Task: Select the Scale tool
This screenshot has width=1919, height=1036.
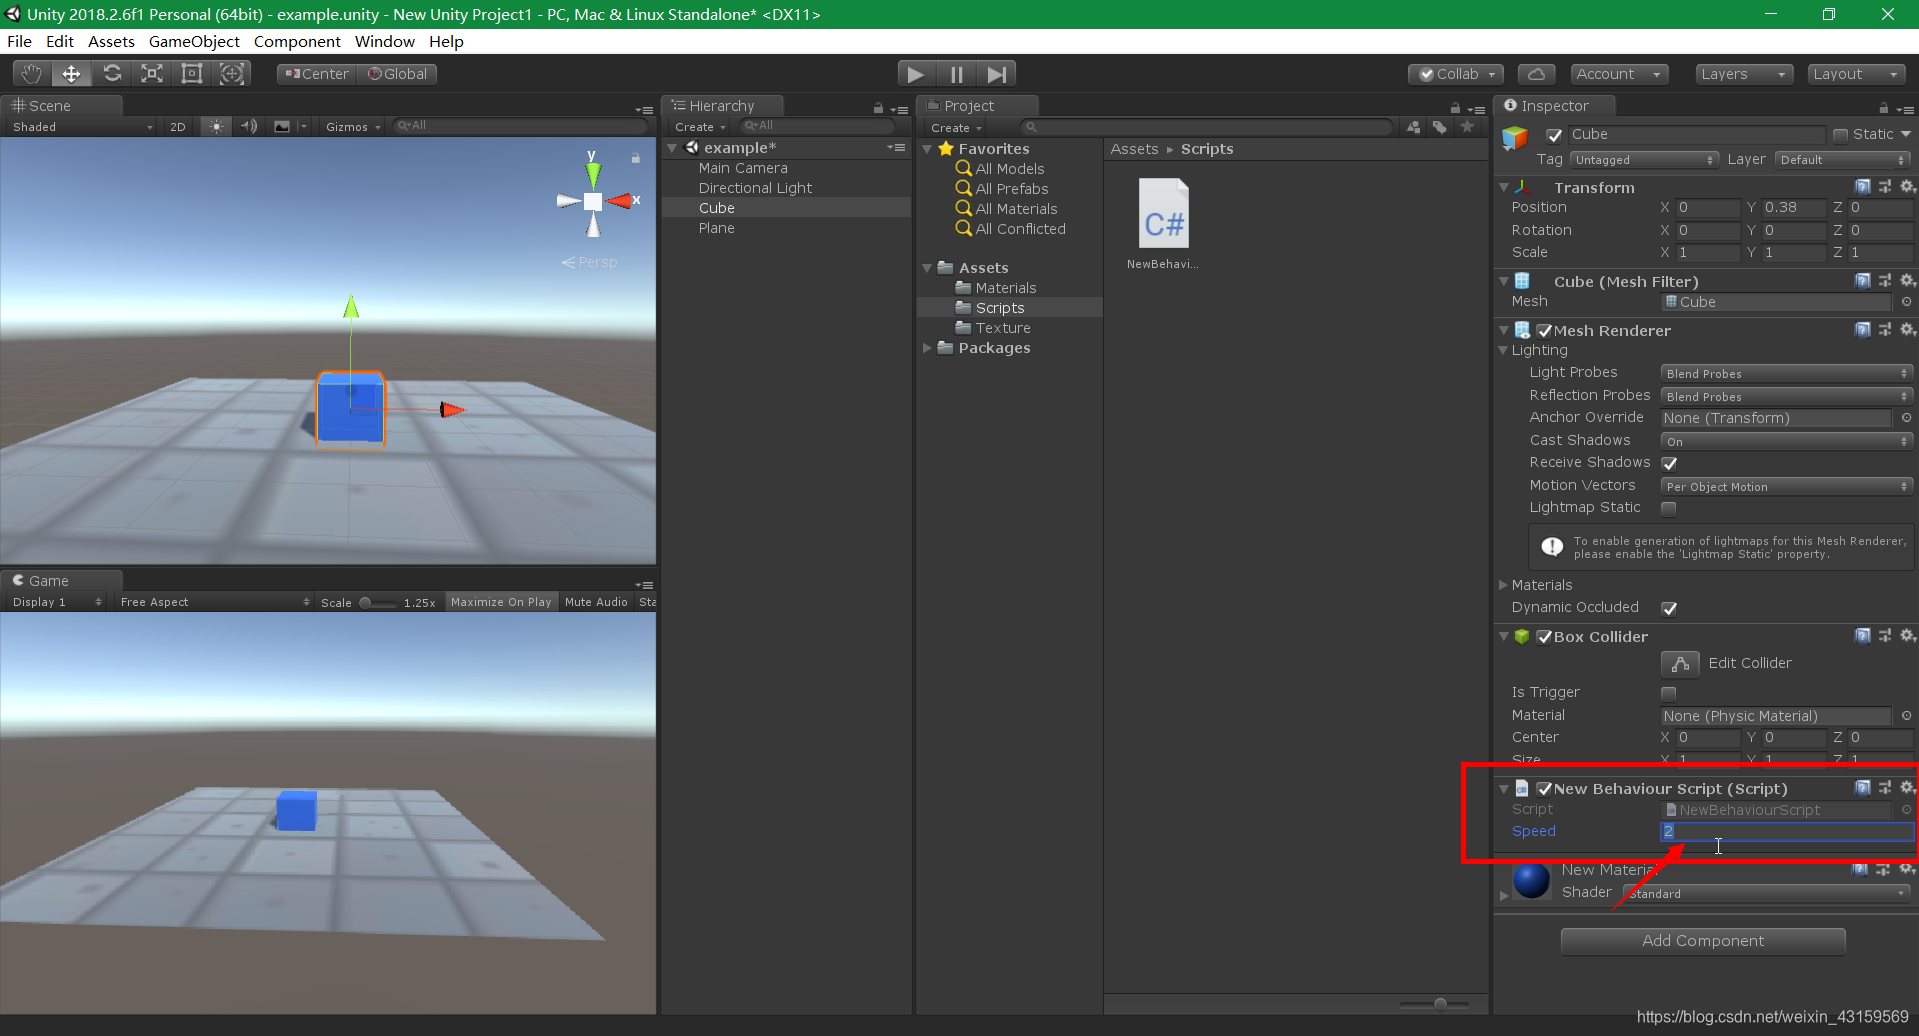Action: [x=152, y=74]
